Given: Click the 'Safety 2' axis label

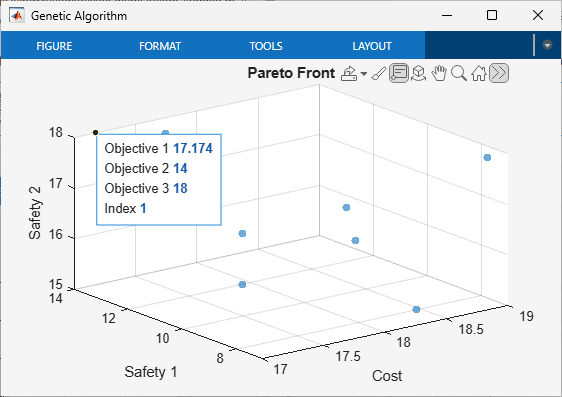Looking at the screenshot, I should 35,213.
